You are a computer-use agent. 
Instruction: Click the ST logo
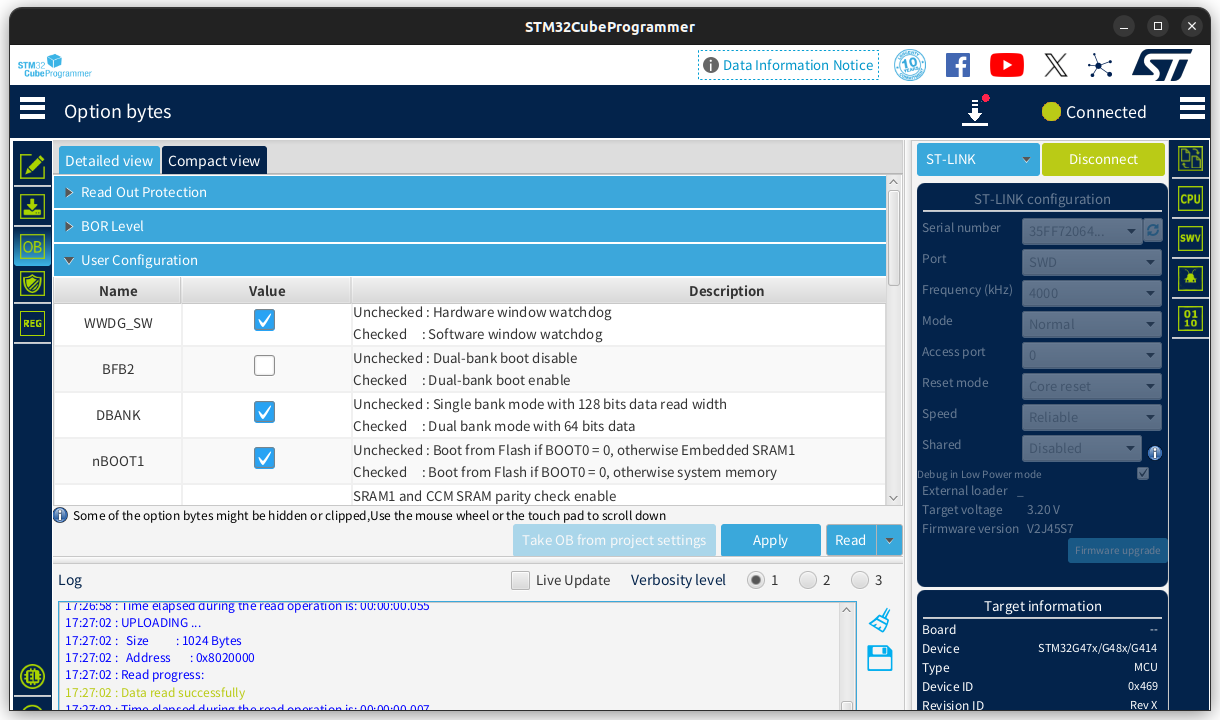pos(1162,65)
